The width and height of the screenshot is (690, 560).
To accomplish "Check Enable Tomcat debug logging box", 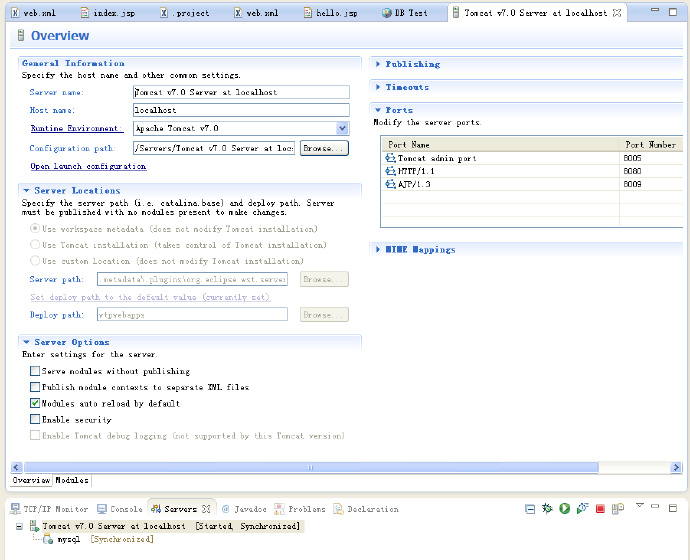I will pos(35,436).
